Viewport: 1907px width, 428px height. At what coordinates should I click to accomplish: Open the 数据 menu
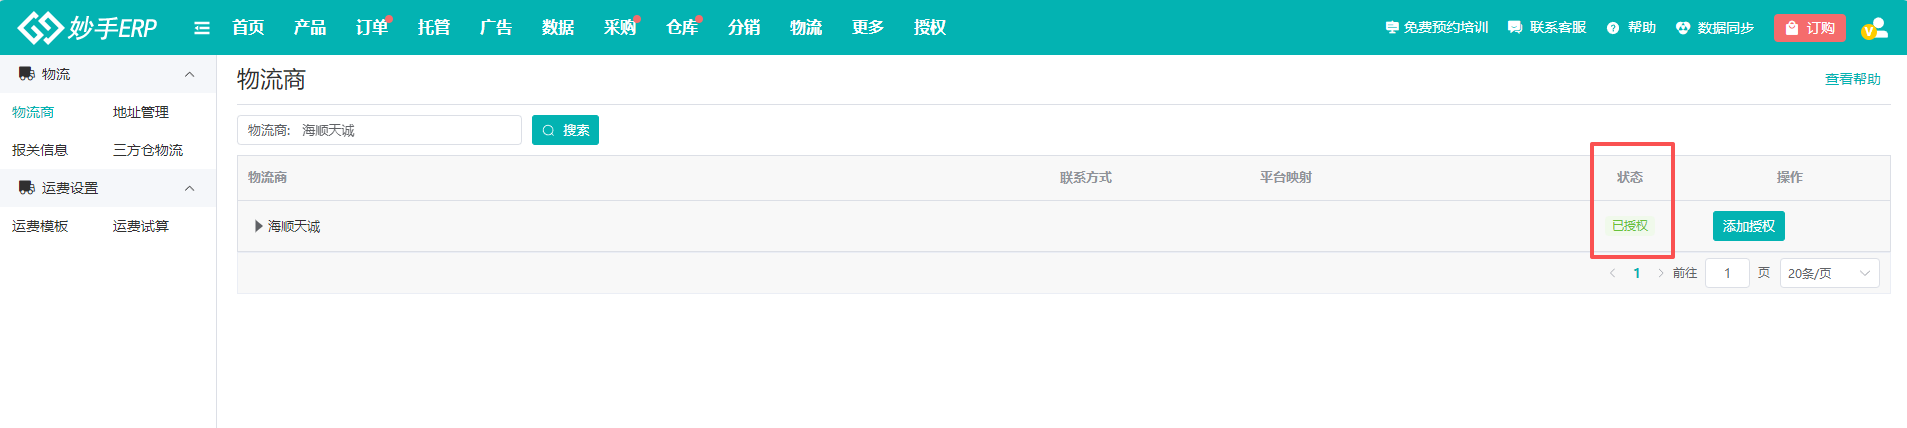pyautogui.click(x=558, y=27)
